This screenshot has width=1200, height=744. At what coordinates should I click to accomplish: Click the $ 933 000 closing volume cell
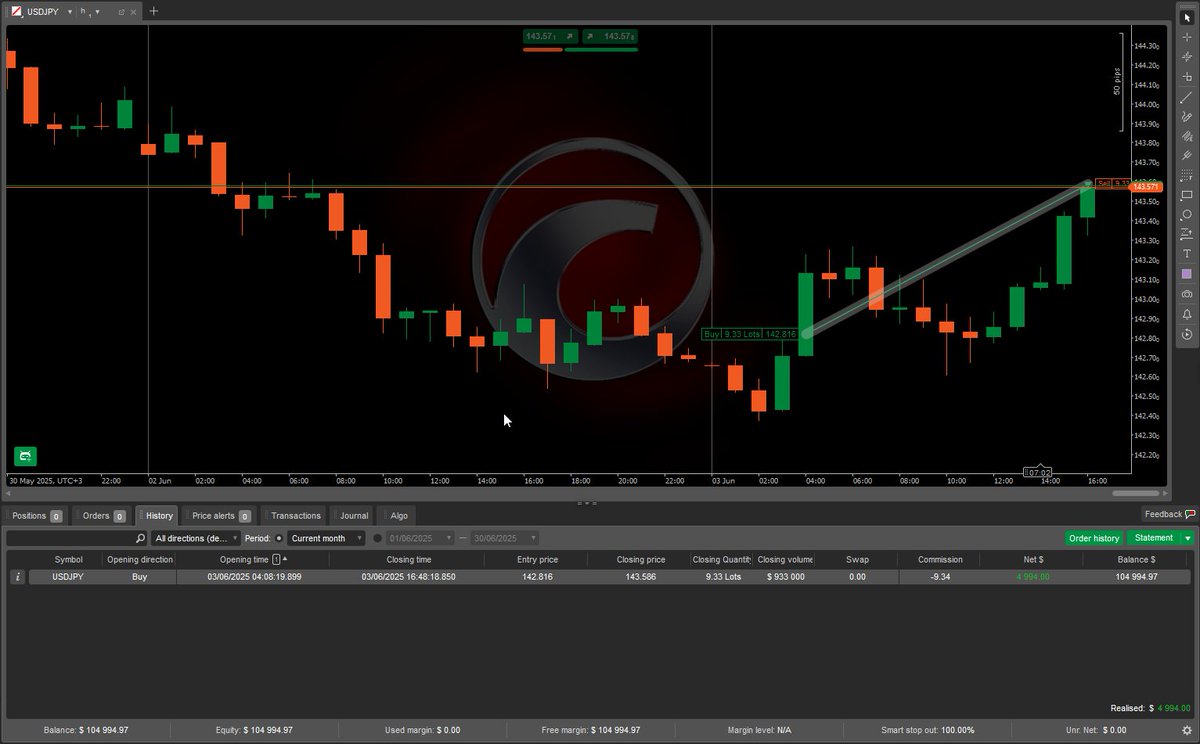click(785, 577)
